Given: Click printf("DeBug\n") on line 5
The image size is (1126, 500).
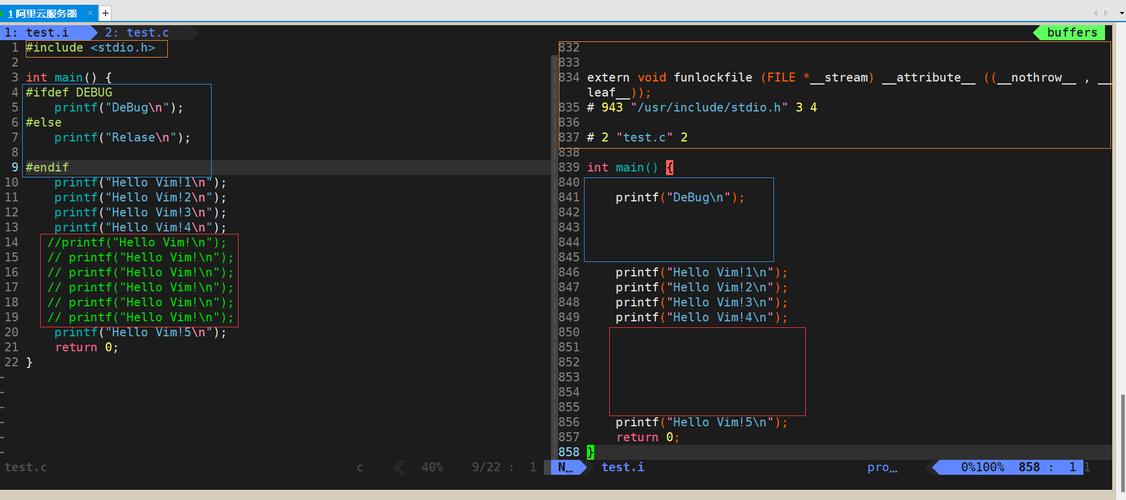Looking at the screenshot, I should (x=119, y=108).
